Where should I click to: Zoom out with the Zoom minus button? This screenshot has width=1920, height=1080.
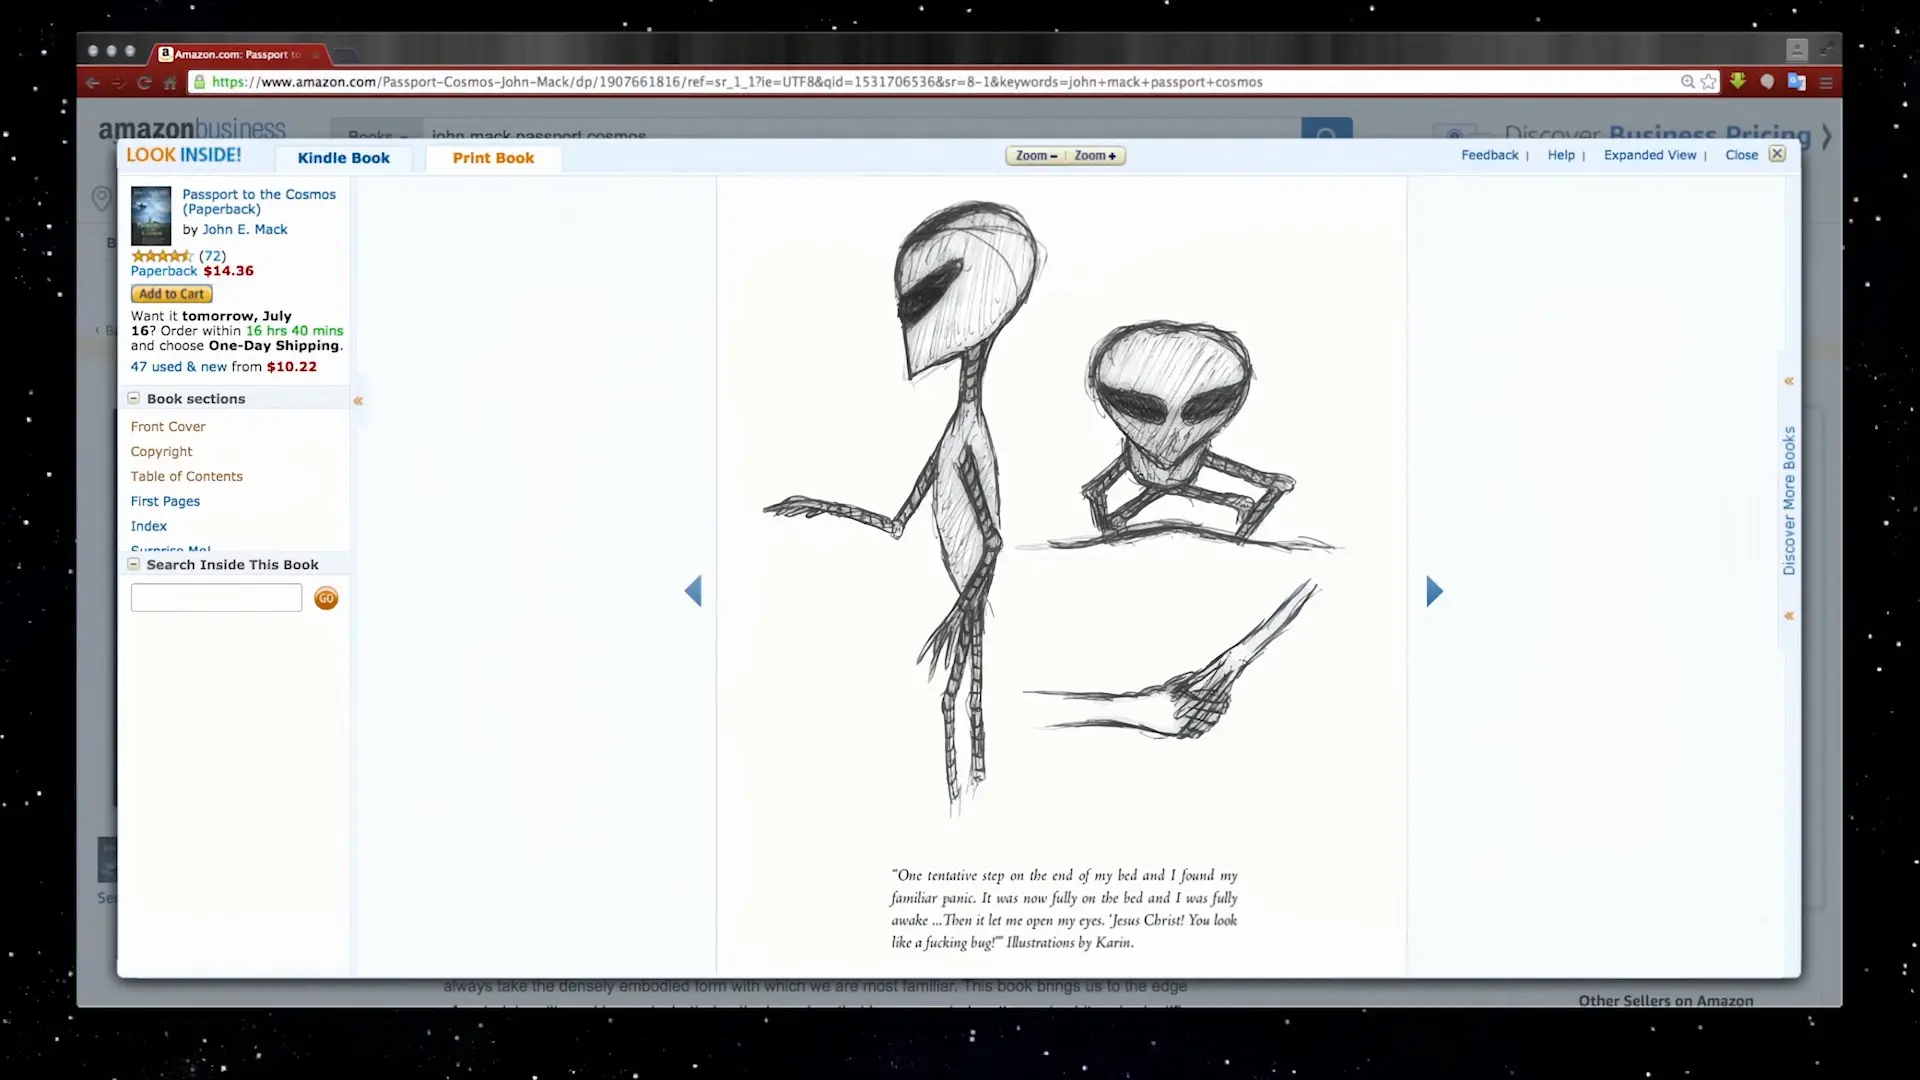point(1036,156)
